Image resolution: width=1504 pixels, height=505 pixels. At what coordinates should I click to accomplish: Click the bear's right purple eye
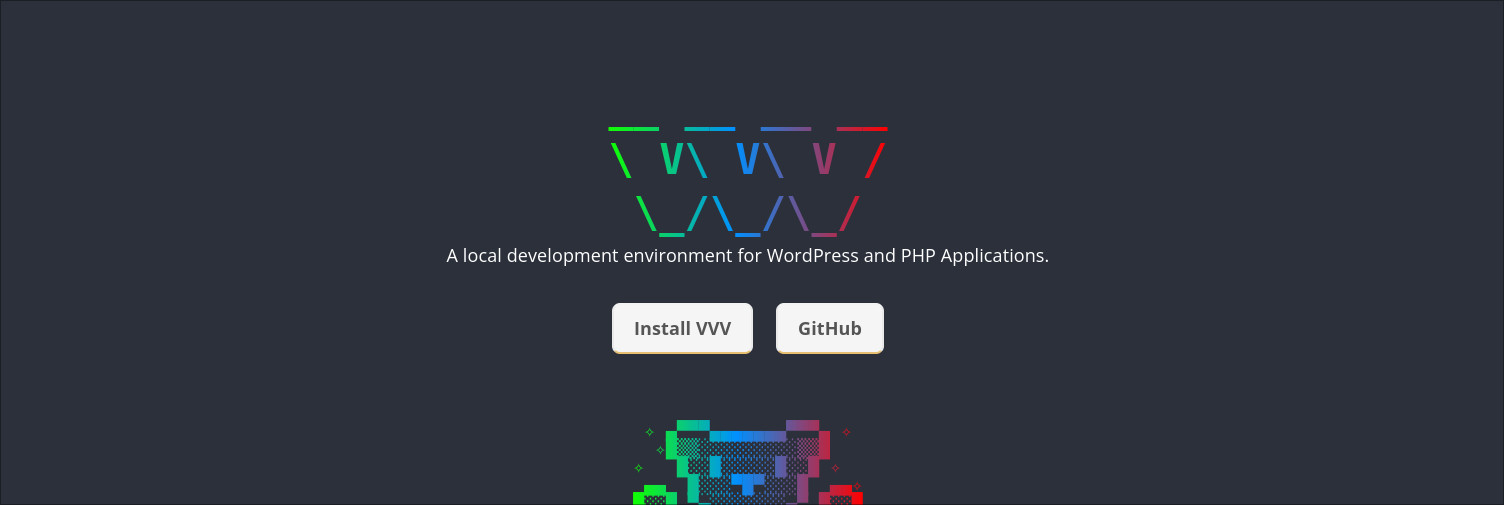[x=781, y=466]
